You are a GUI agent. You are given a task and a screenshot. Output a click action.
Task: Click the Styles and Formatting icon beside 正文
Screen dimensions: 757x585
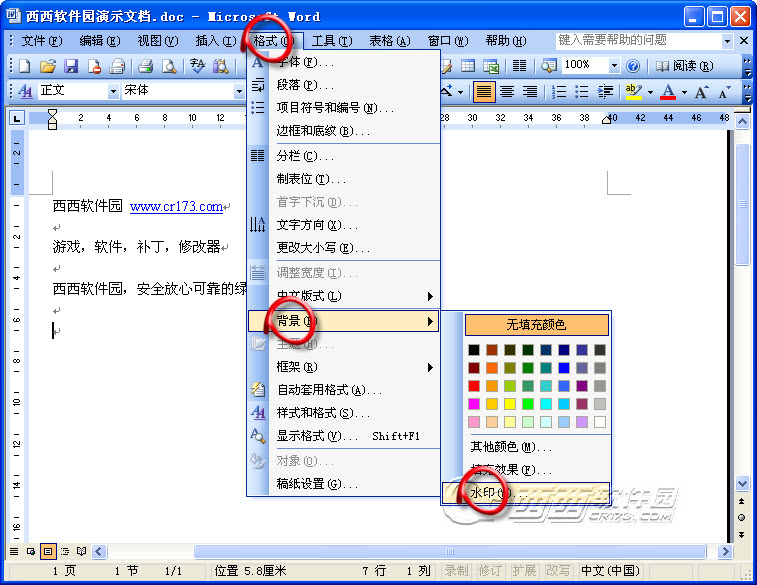click(25, 91)
